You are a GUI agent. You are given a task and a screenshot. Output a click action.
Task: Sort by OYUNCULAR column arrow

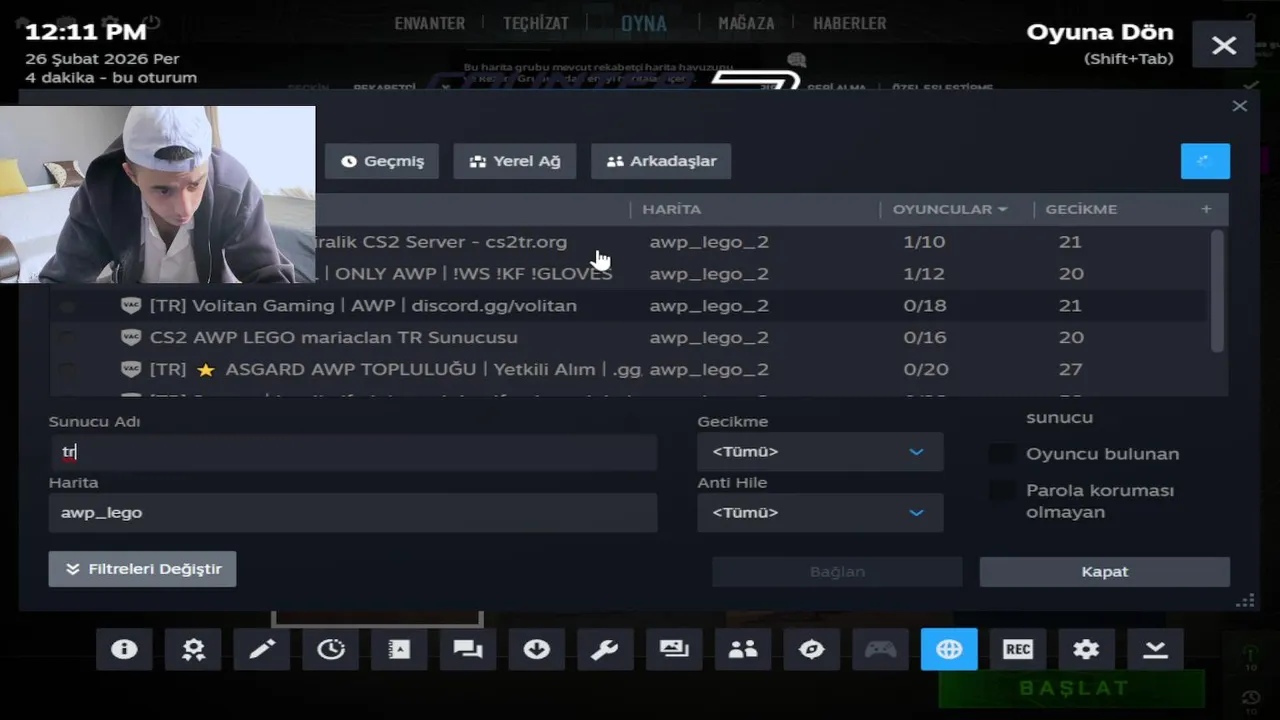(1002, 209)
